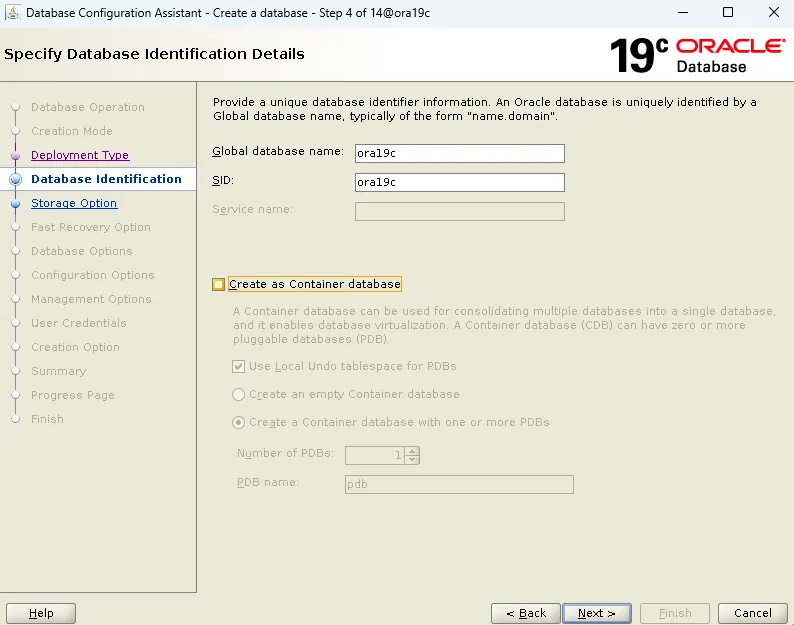The height and width of the screenshot is (625, 794).
Task: Click the 'Number of PDBs:' label
Action: point(285,453)
